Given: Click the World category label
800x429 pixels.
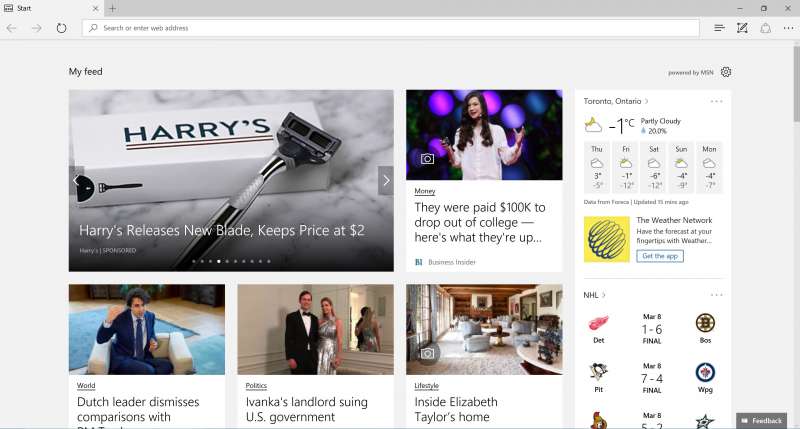Looking at the screenshot, I should click(x=86, y=386).
